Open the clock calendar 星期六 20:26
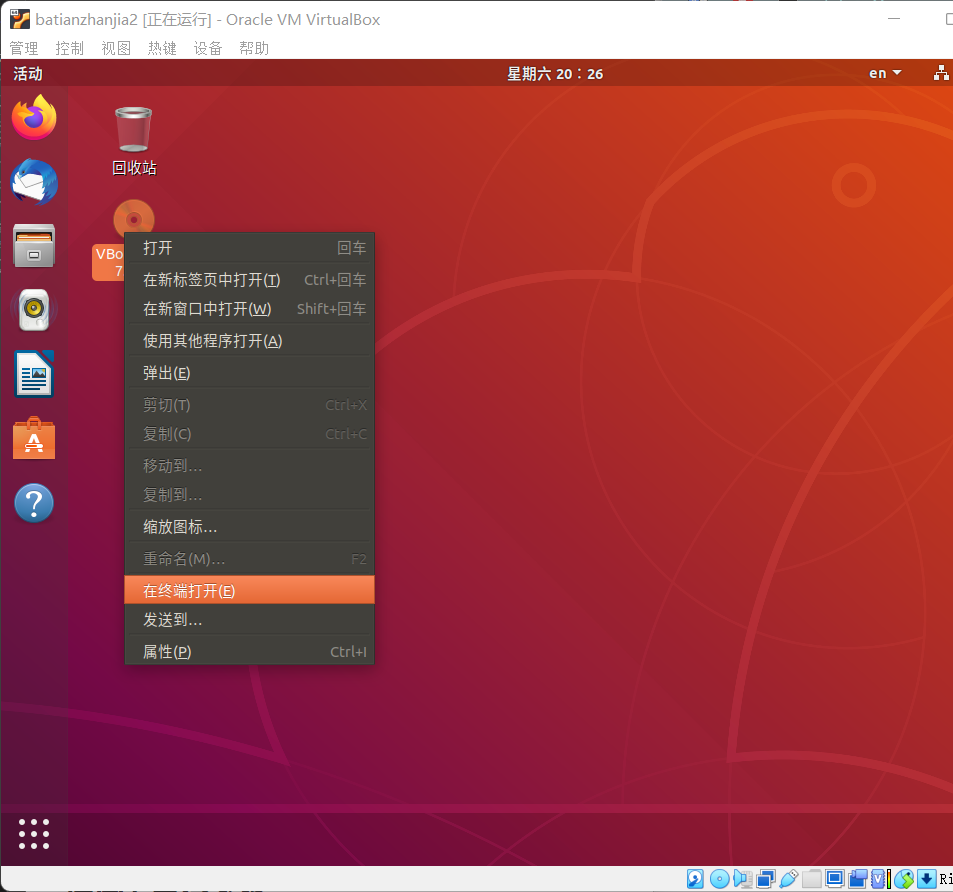 [x=555, y=74]
